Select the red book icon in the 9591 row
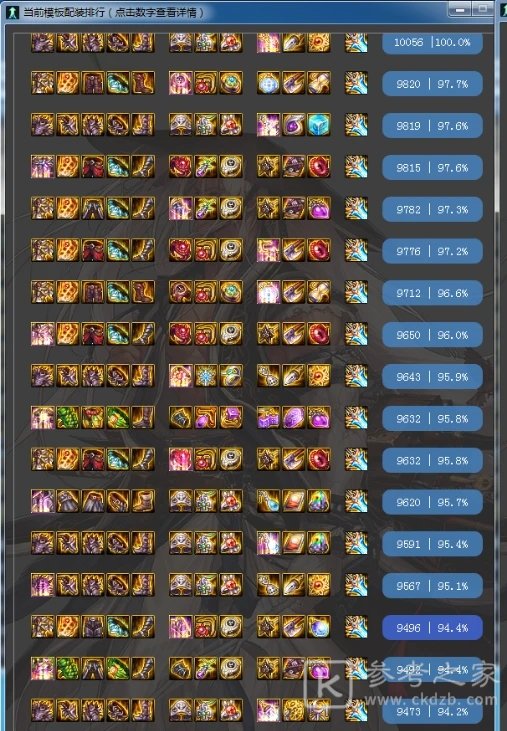 tap(294, 543)
